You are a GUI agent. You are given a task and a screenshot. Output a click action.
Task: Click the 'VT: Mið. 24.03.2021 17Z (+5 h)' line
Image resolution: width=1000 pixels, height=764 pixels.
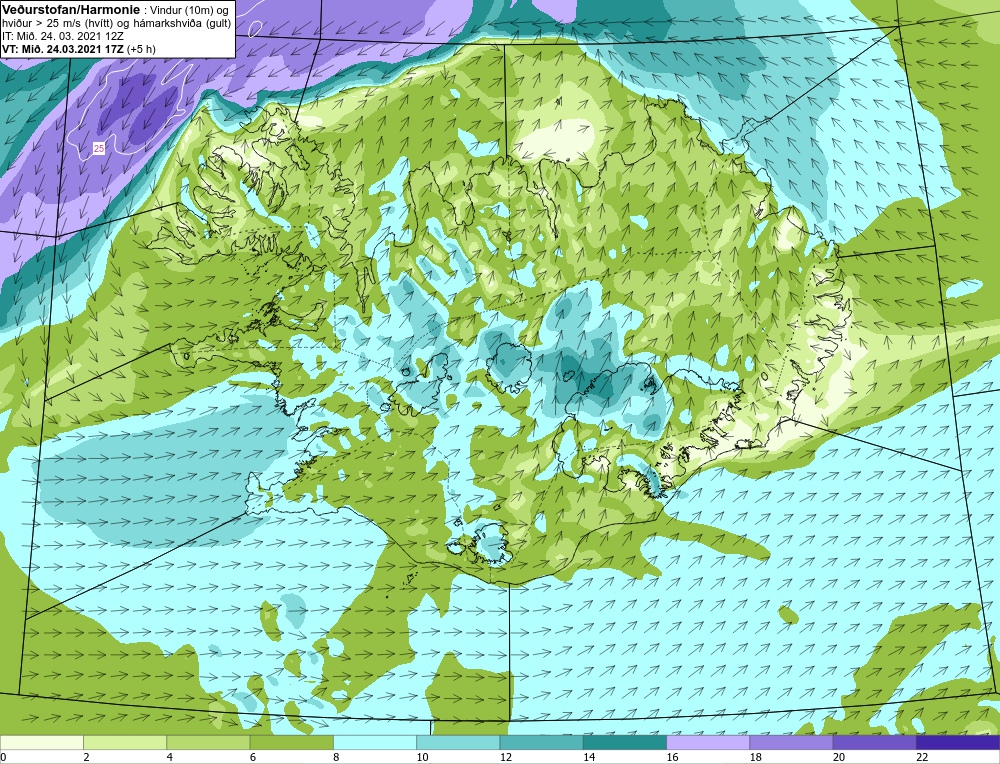pyautogui.click(x=78, y=49)
